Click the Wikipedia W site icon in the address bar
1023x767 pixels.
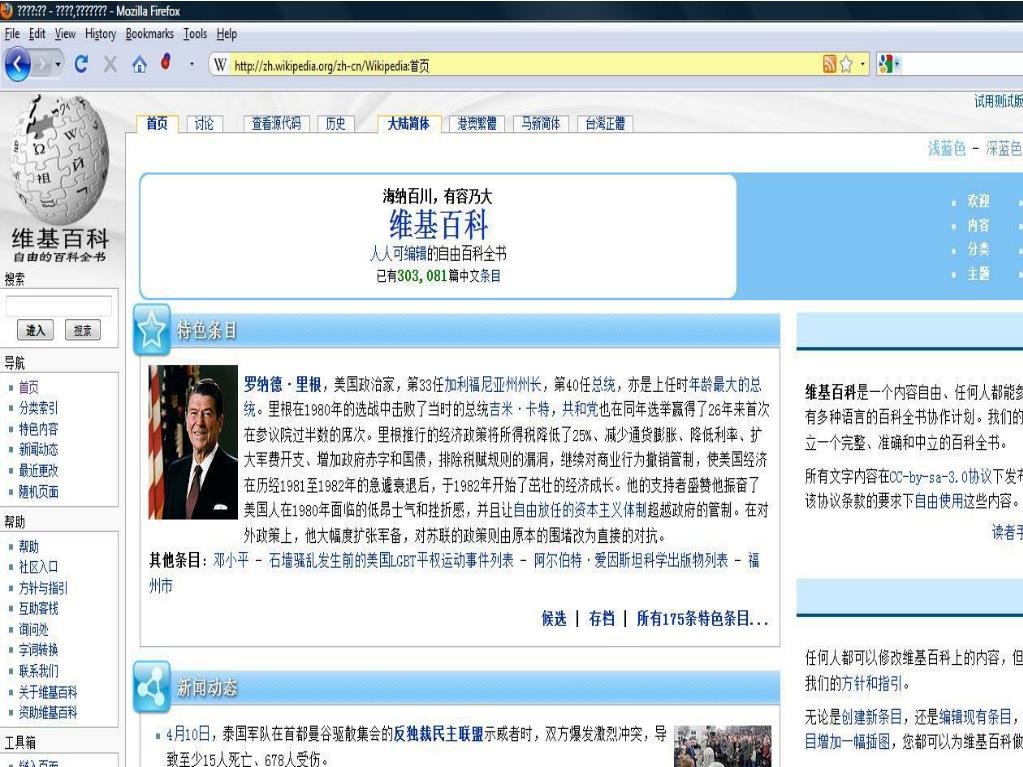click(220, 65)
